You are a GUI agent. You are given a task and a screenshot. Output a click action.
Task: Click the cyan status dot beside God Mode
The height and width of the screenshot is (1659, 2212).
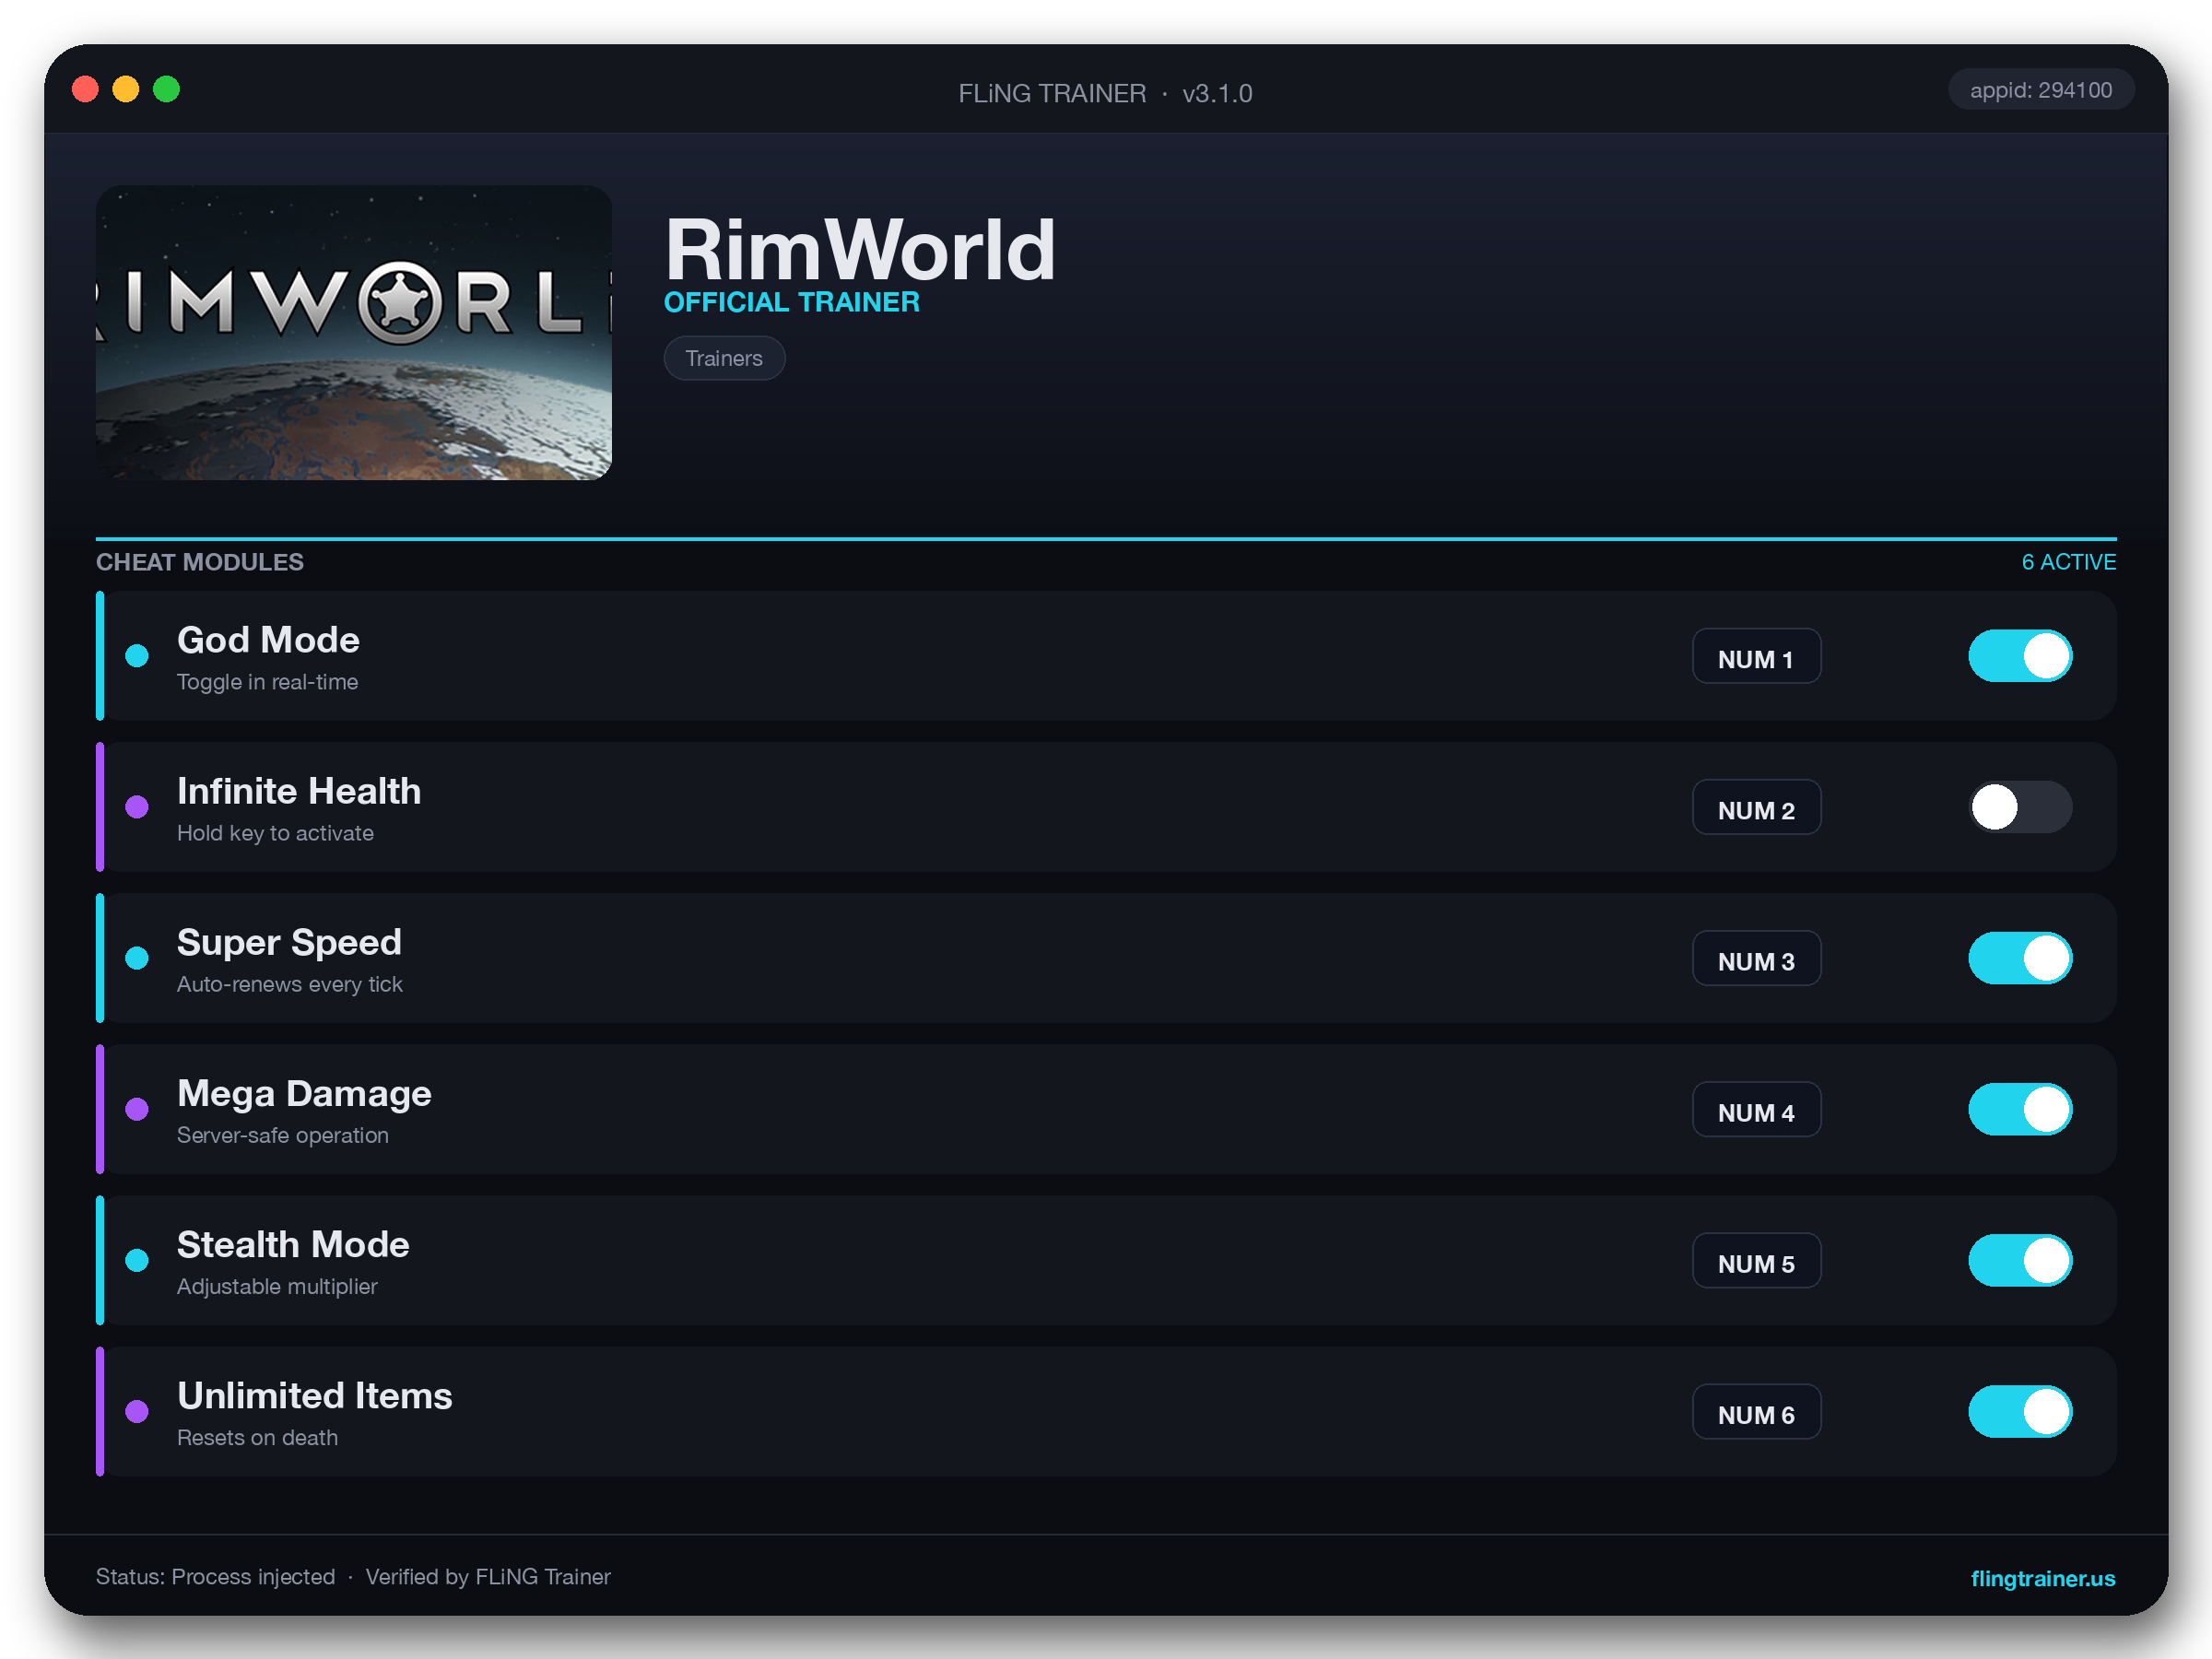point(137,656)
